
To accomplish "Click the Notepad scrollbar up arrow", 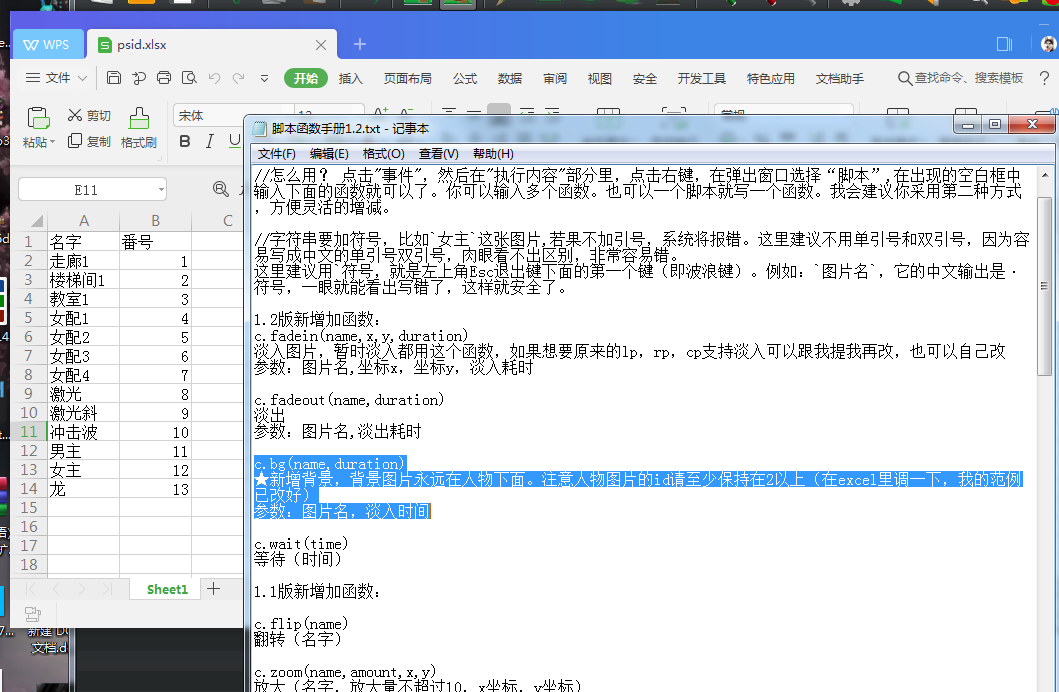I will click(x=1045, y=176).
